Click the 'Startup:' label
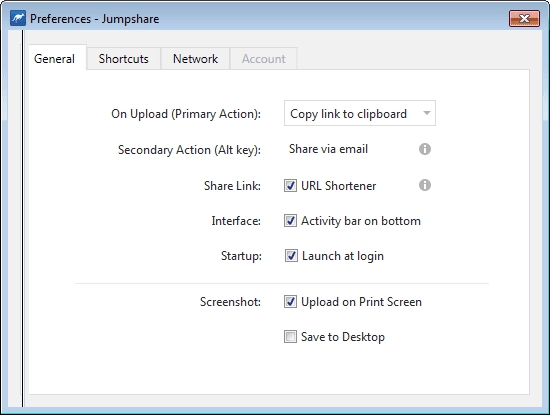Image resolution: width=550 pixels, height=415 pixels. (x=241, y=256)
